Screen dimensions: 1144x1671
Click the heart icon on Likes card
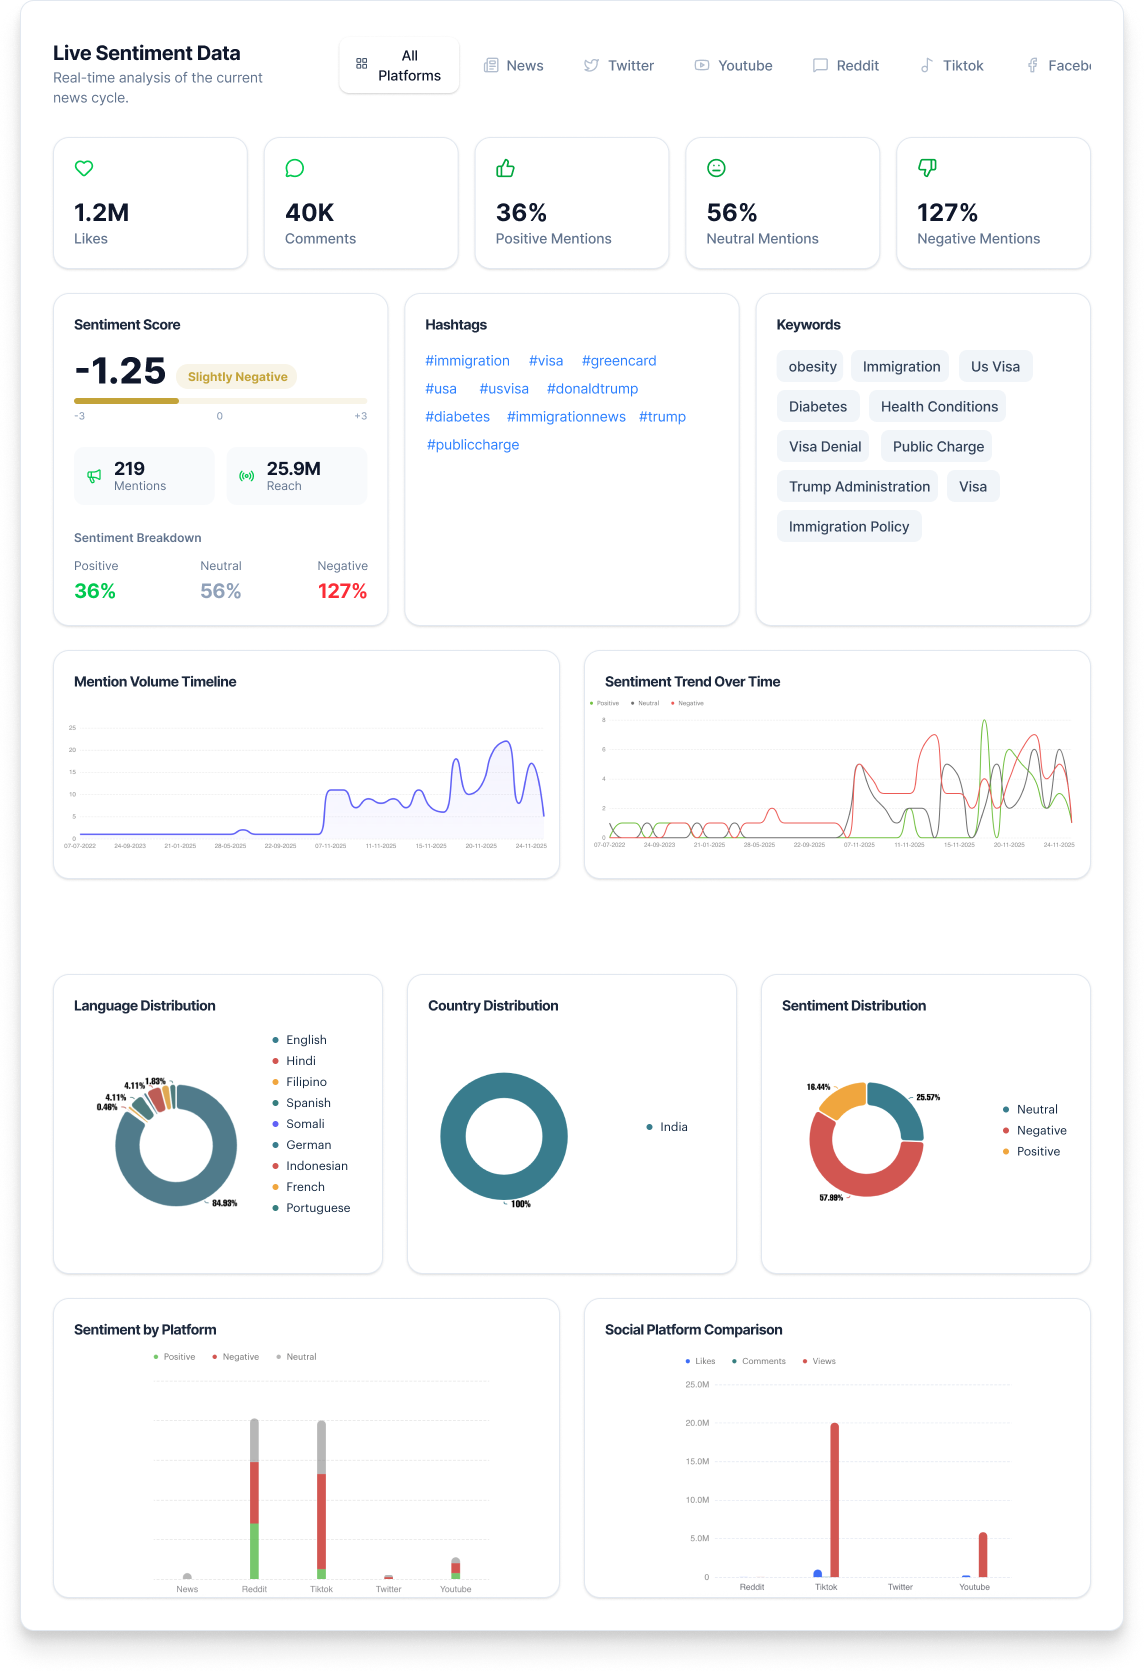point(84,168)
